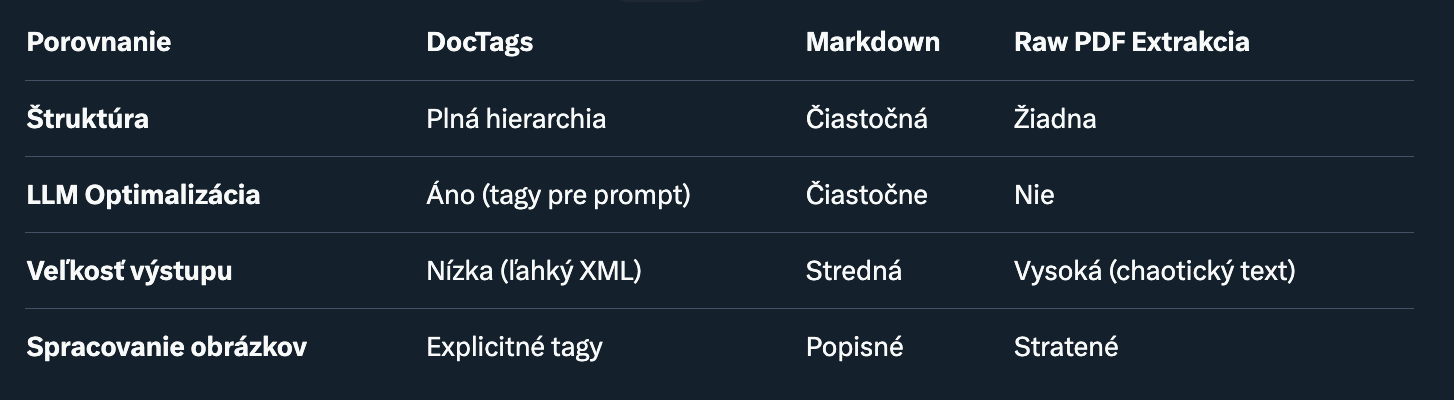Image resolution: width=1454 pixels, height=400 pixels.
Task: Click the Stredná cell
Action: (x=853, y=270)
